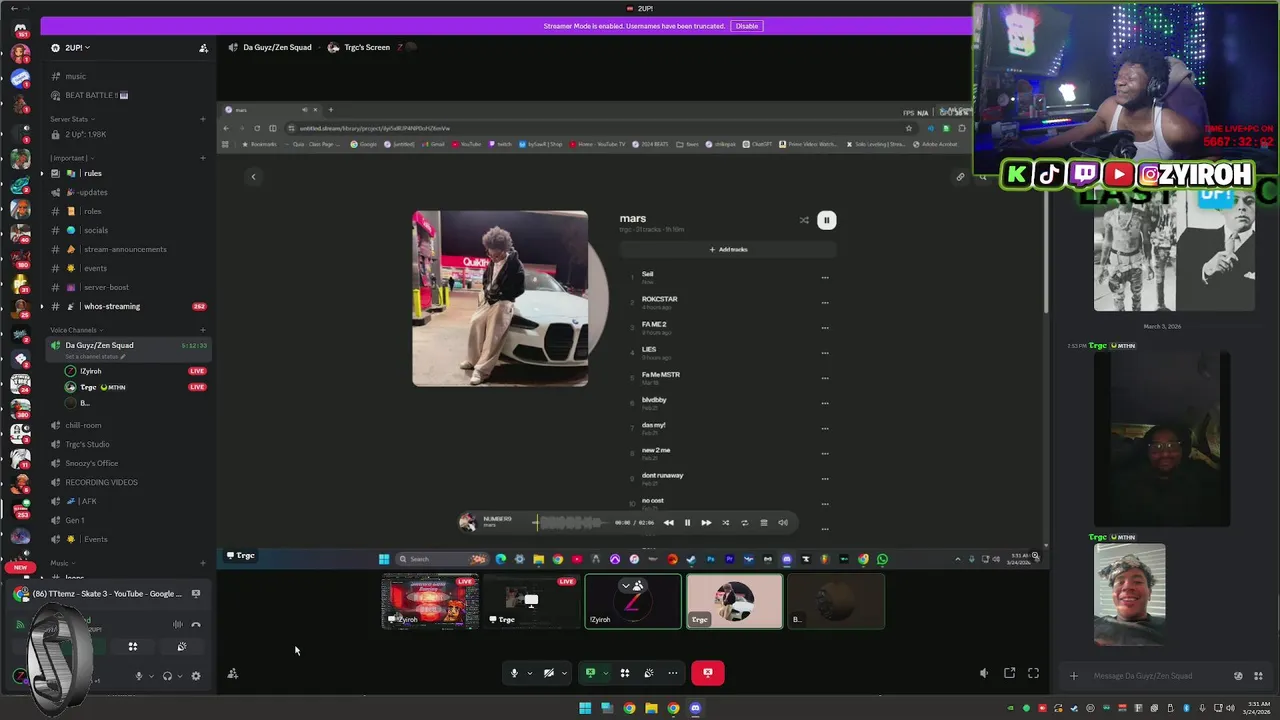Select !Zyiroh's live stream thumbnail
Image resolution: width=1280 pixels, height=720 pixels.
pos(430,601)
